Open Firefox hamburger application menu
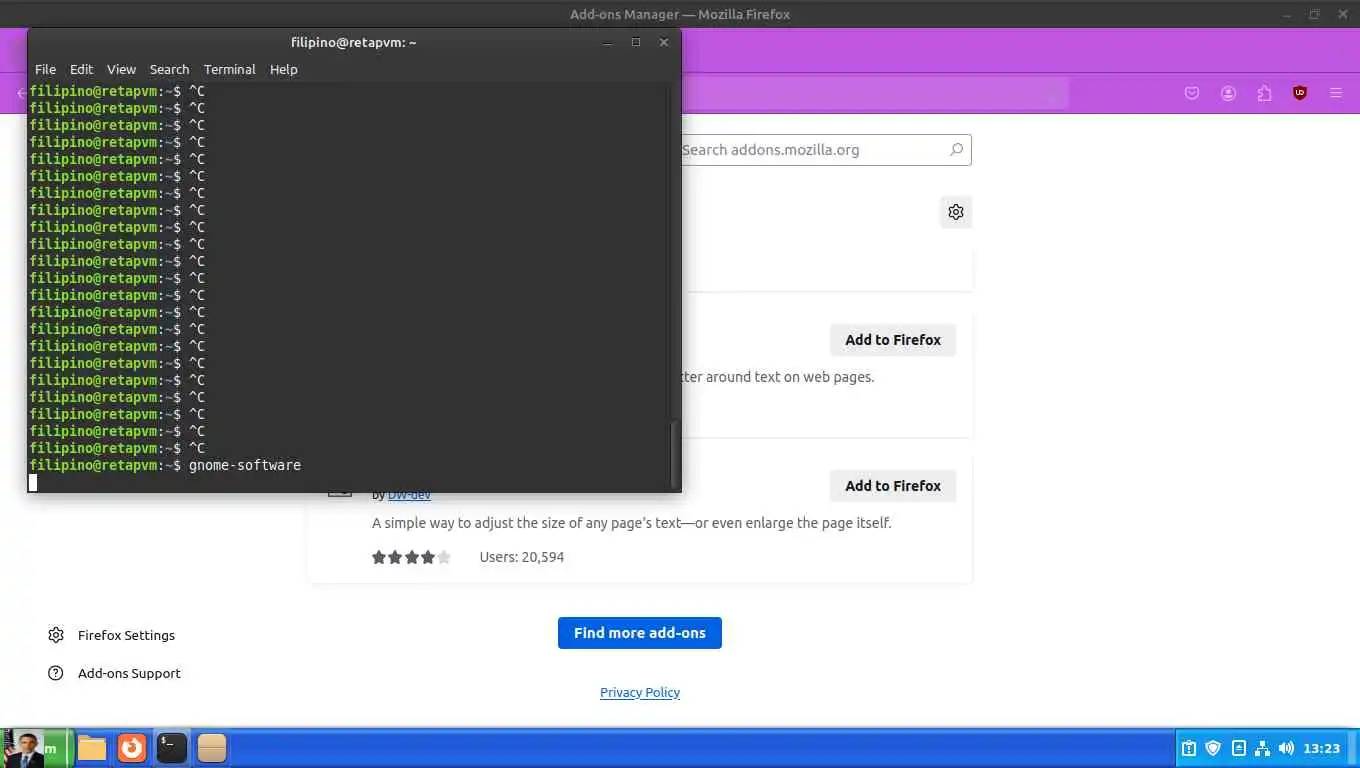This screenshot has height=768, width=1360. [1336, 93]
